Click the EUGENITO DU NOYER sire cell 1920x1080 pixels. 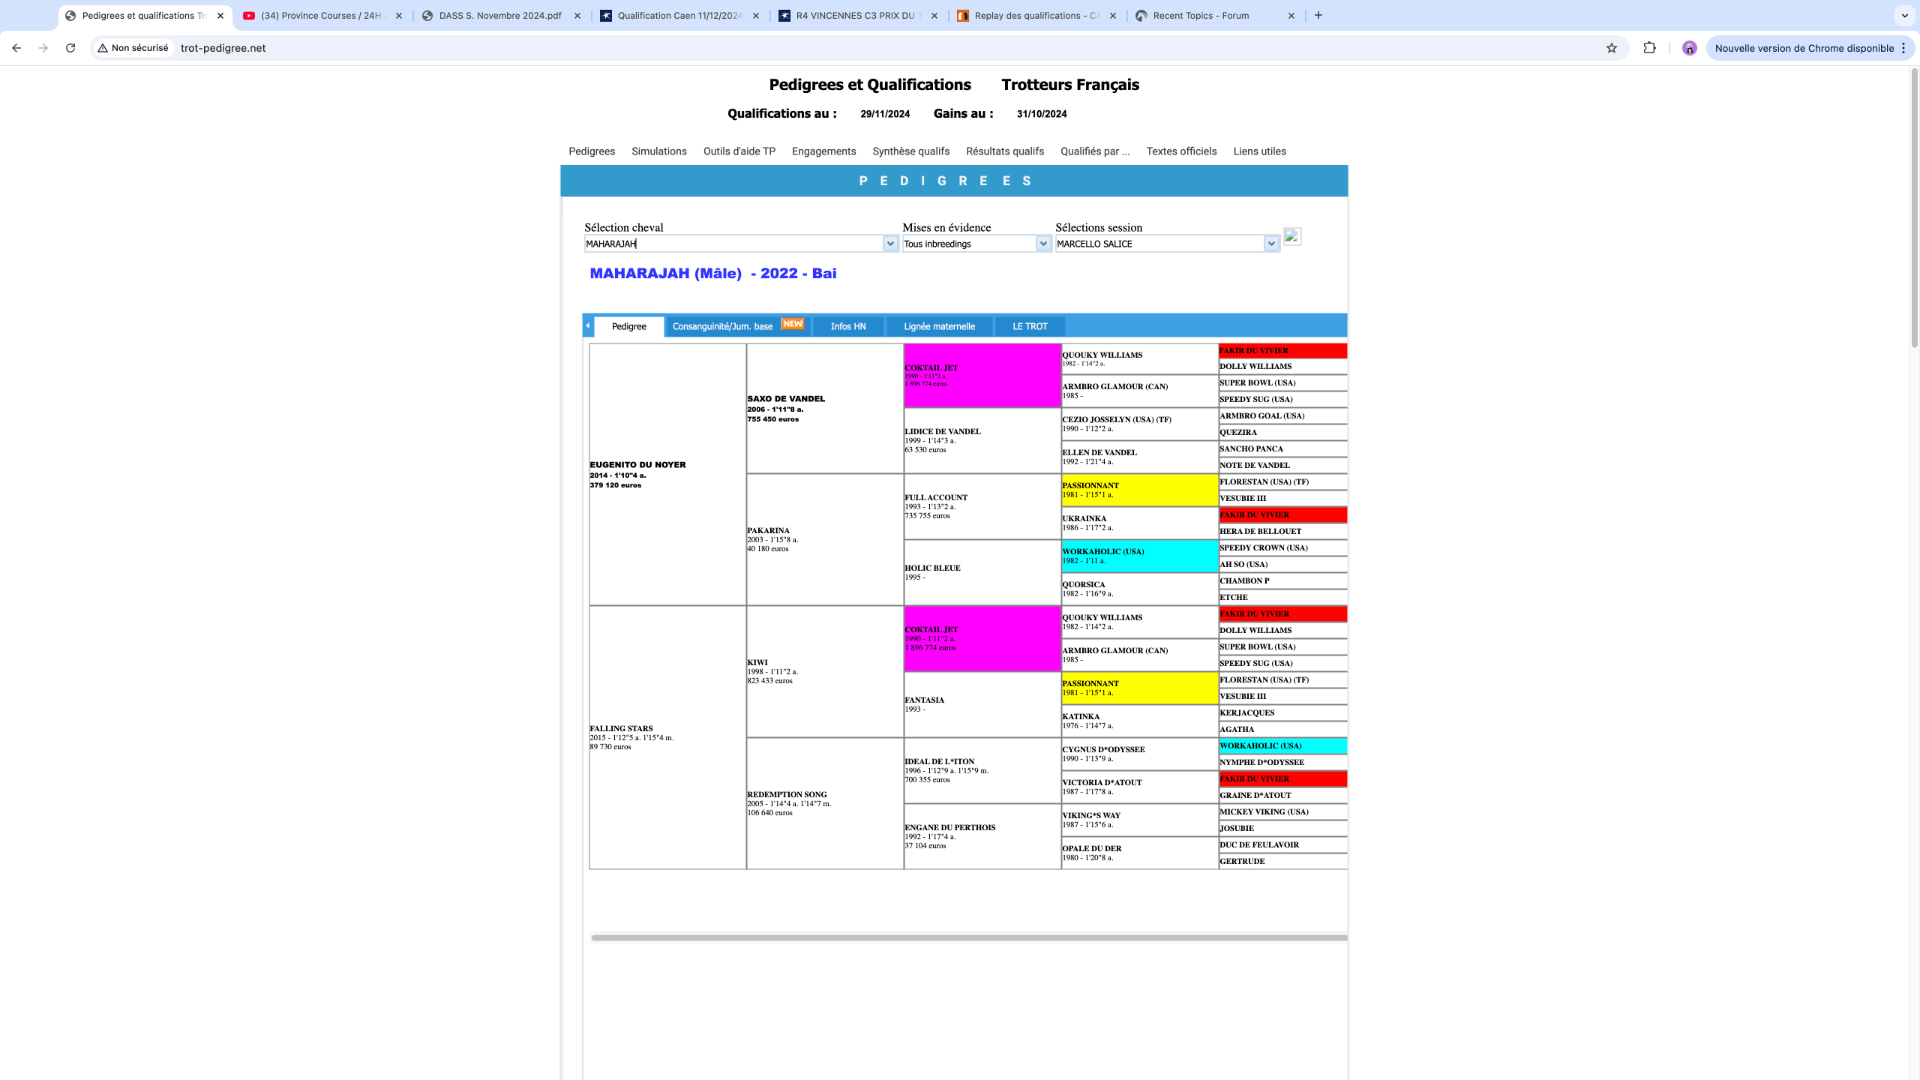click(x=667, y=474)
